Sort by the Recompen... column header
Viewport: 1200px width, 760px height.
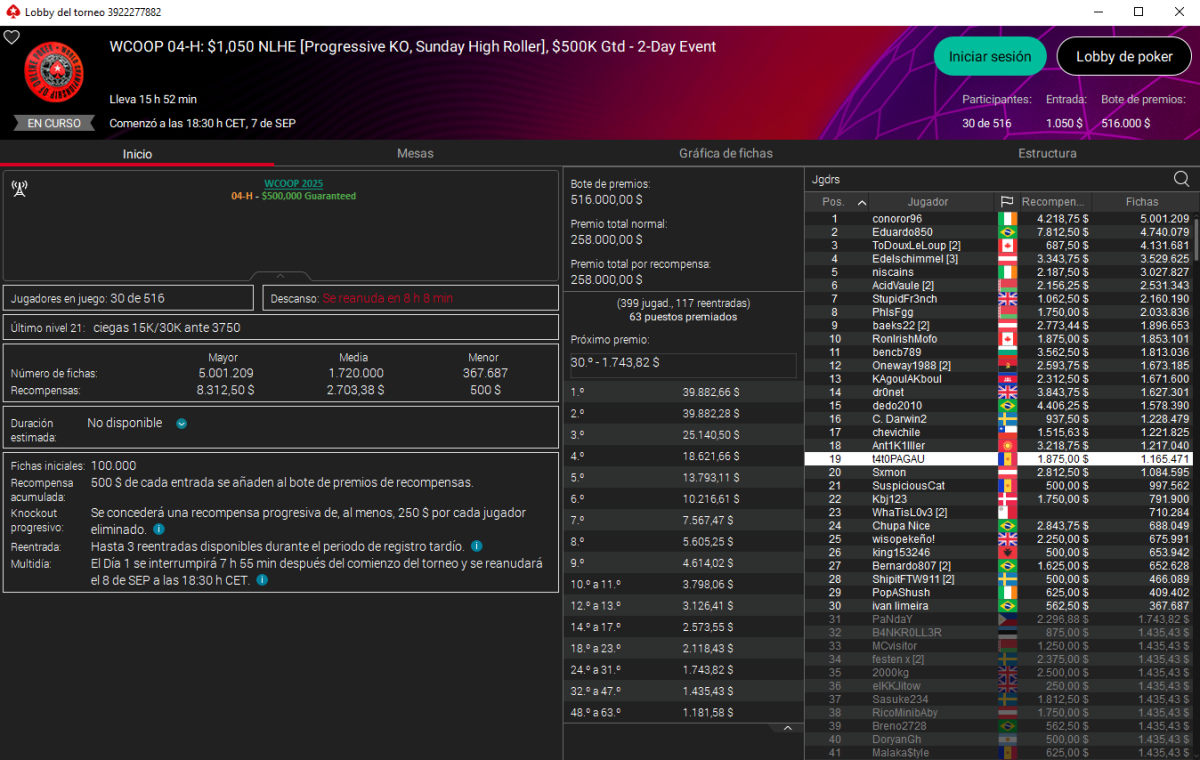tap(1055, 202)
